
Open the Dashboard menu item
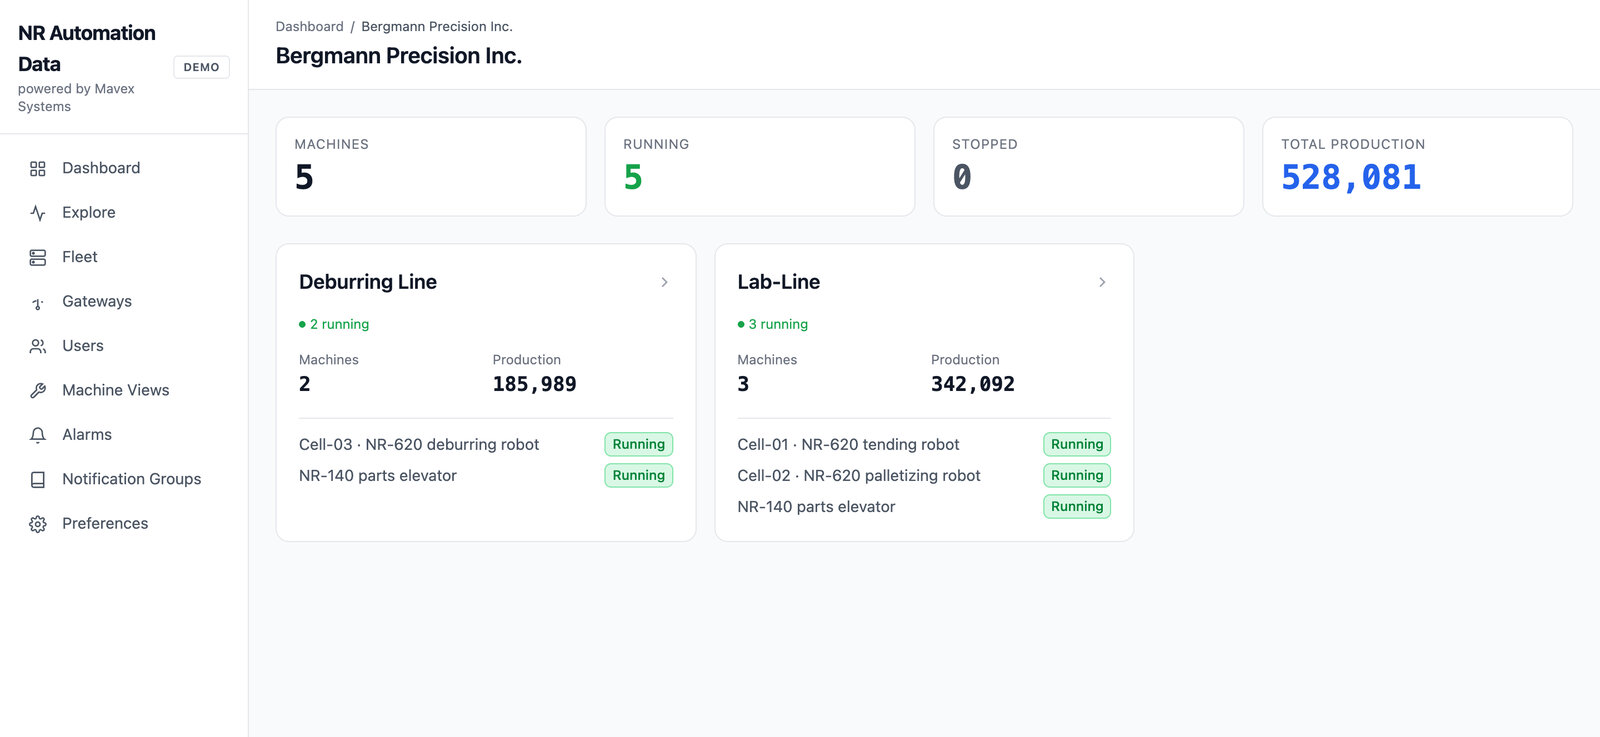(124, 168)
